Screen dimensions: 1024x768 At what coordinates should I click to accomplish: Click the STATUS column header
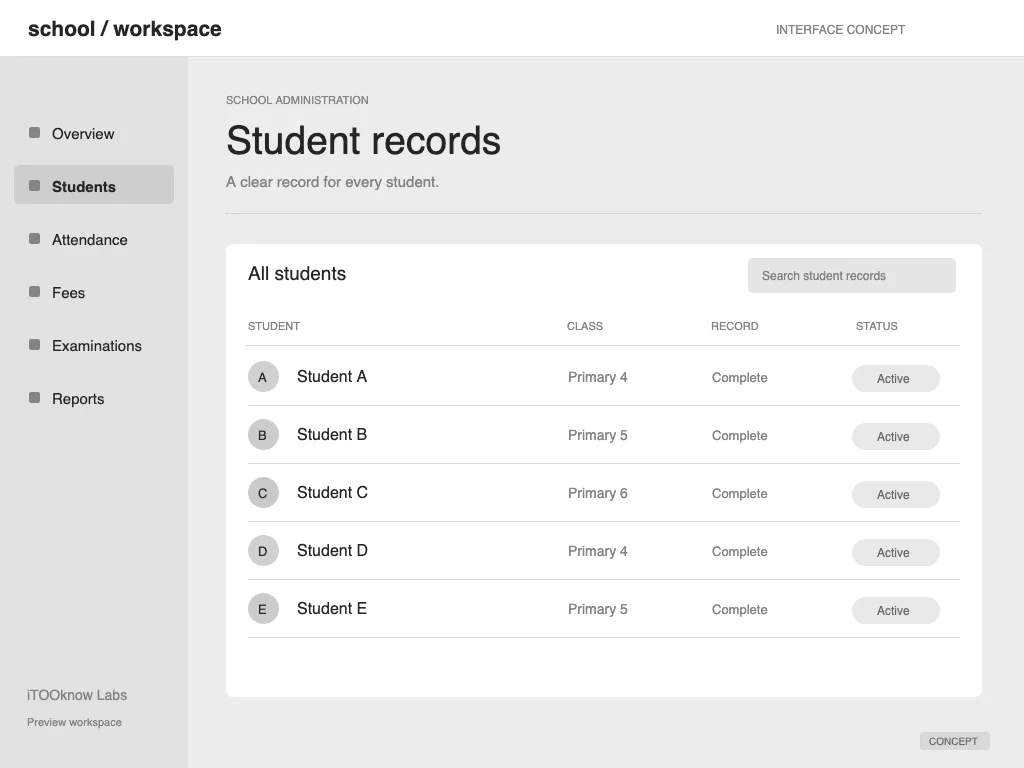pos(876,326)
